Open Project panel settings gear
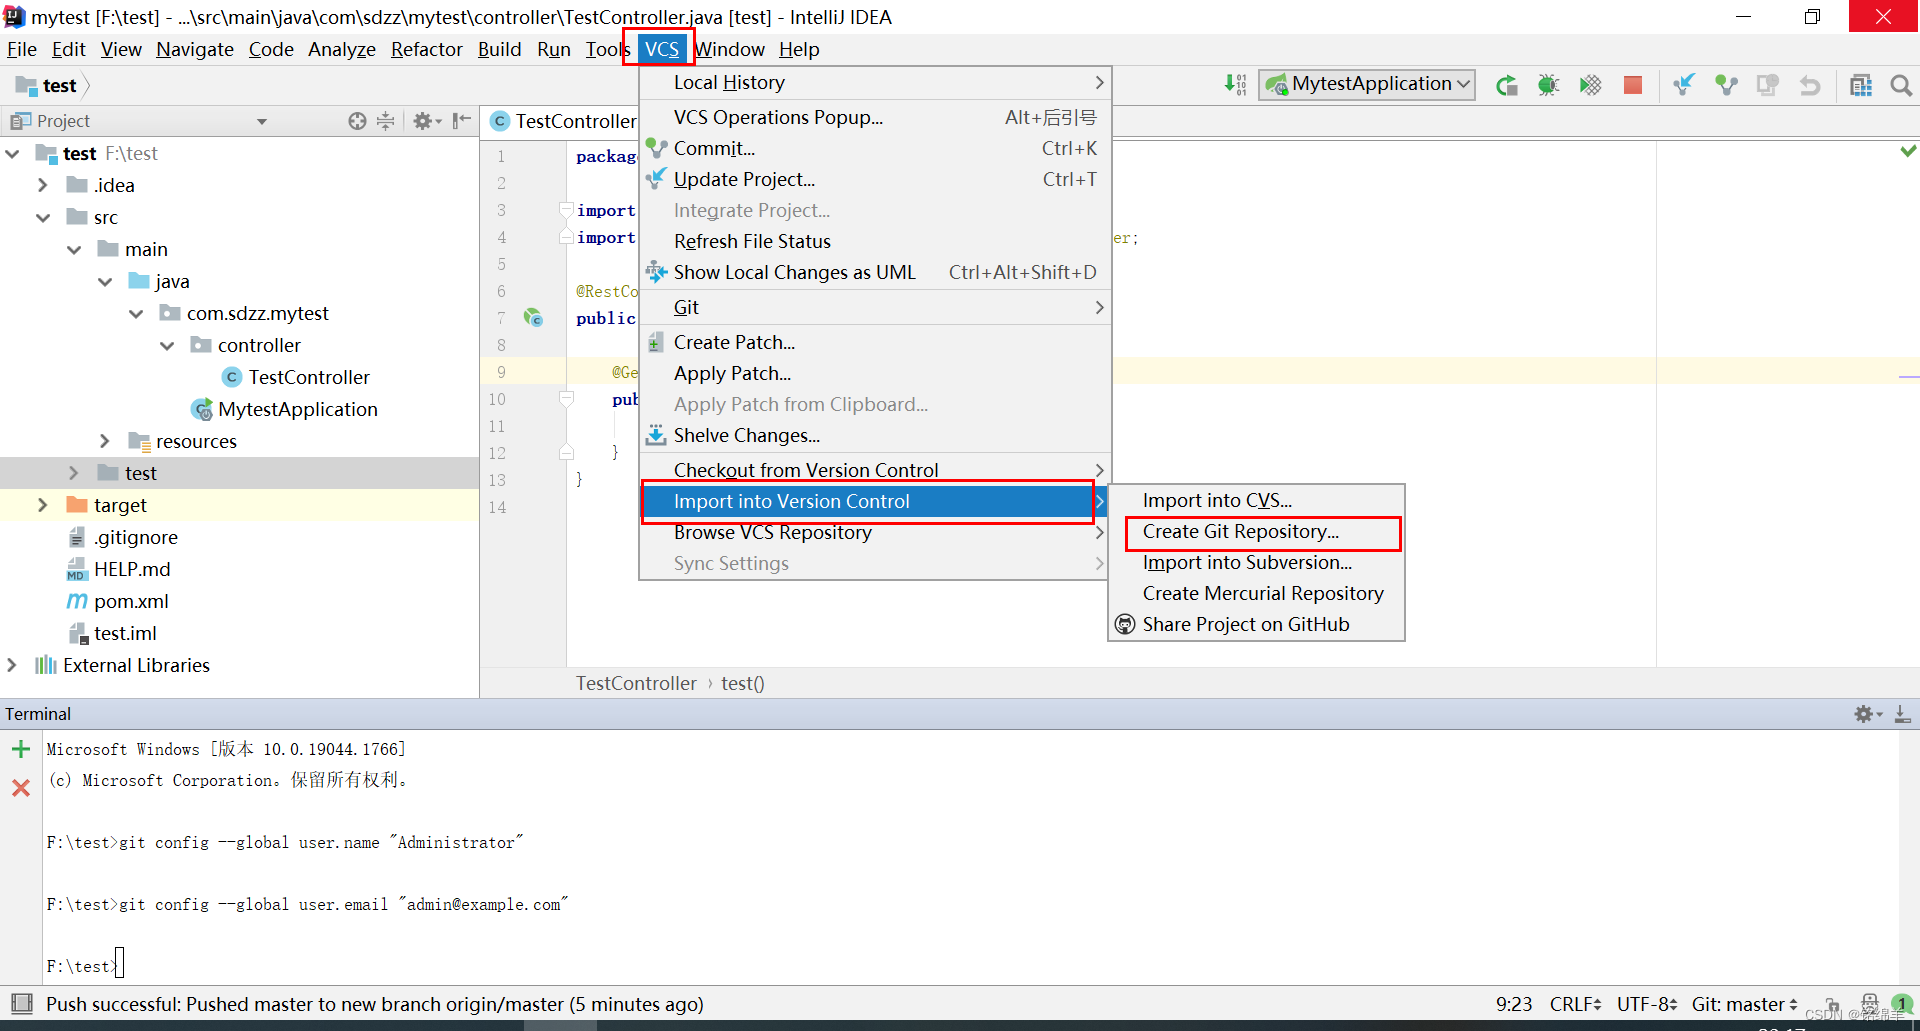This screenshot has height=1031, width=1920. click(426, 121)
